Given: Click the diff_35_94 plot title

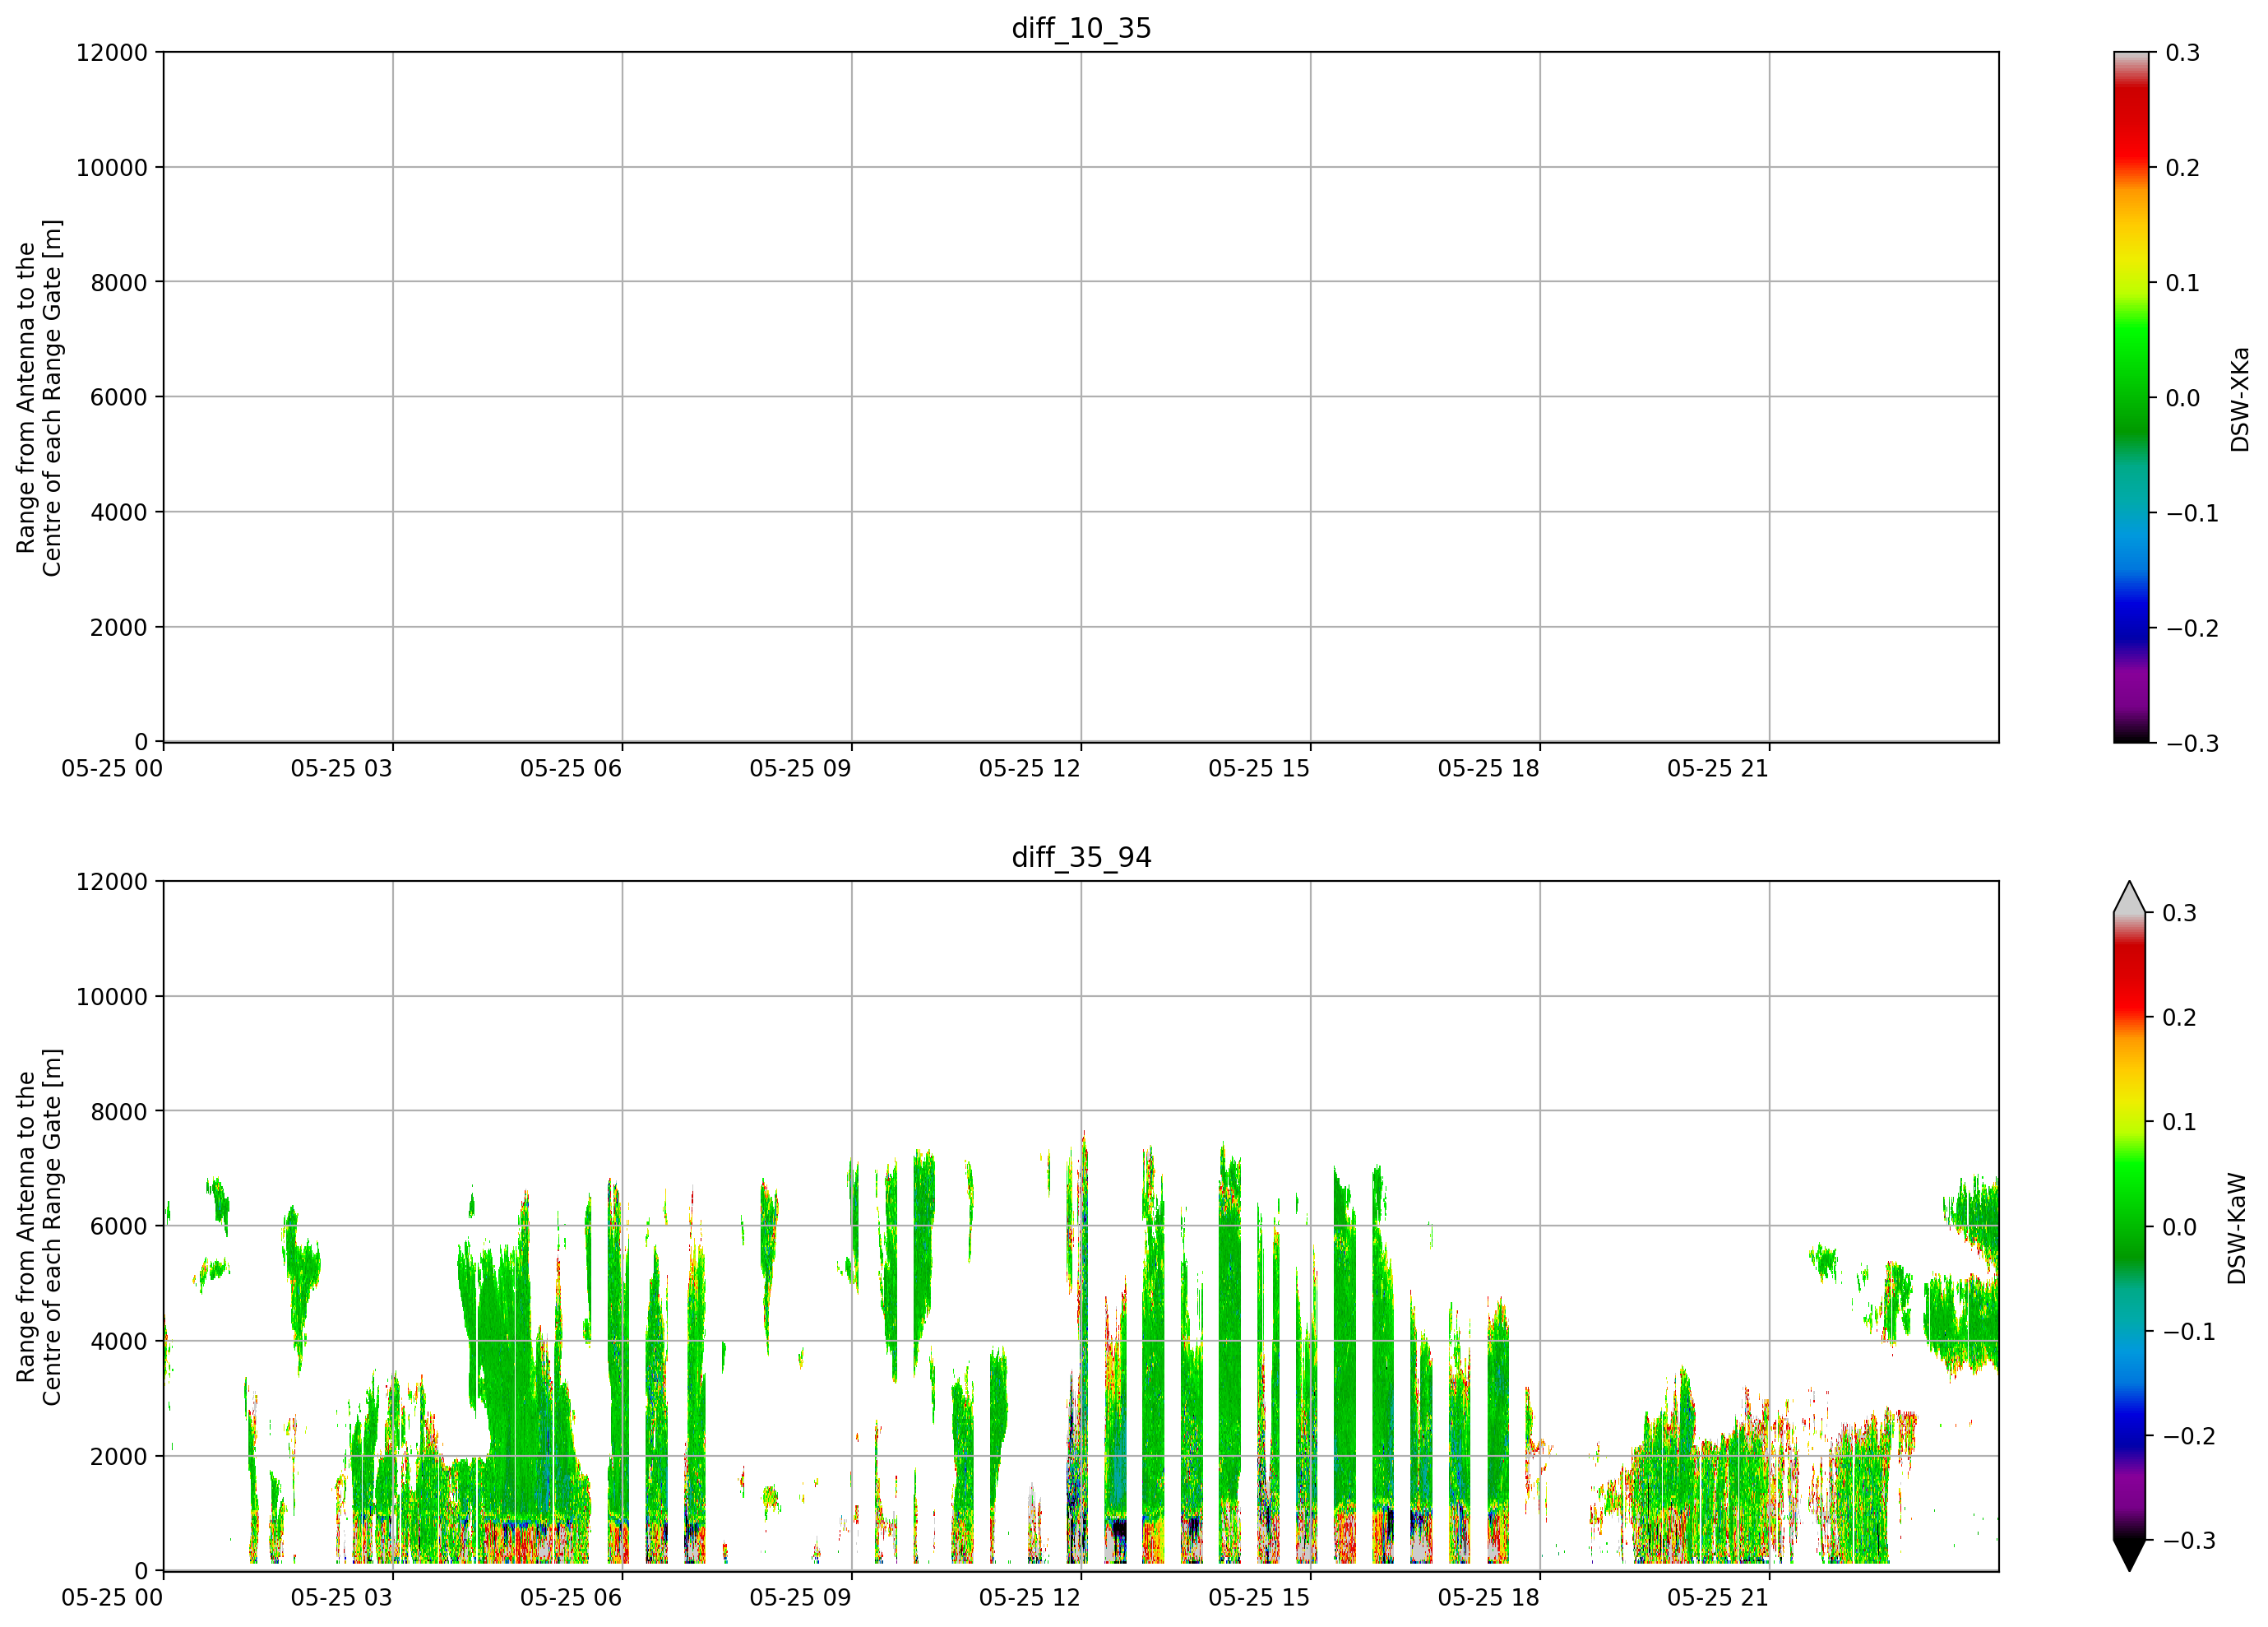Looking at the screenshot, I should (x=1081, y=857).
